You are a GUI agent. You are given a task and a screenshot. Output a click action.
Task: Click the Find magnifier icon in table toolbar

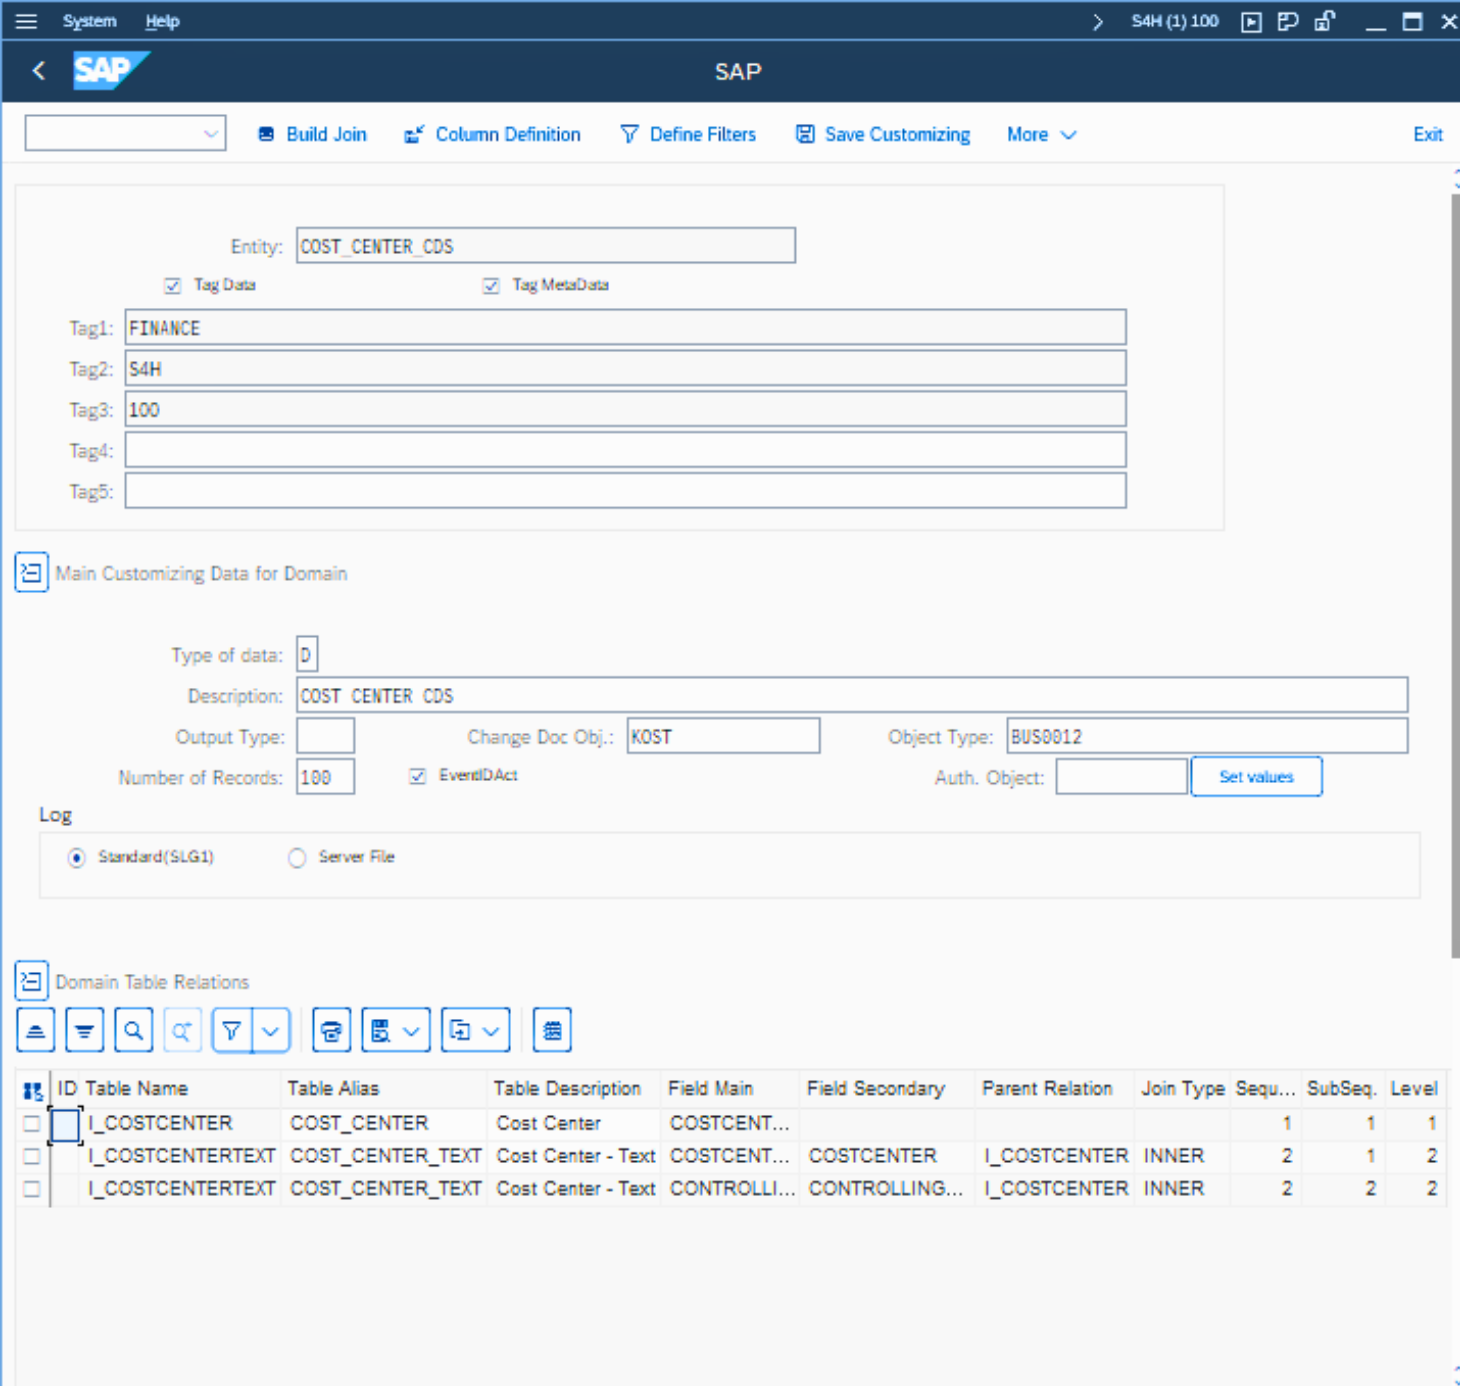[133, 1031]
